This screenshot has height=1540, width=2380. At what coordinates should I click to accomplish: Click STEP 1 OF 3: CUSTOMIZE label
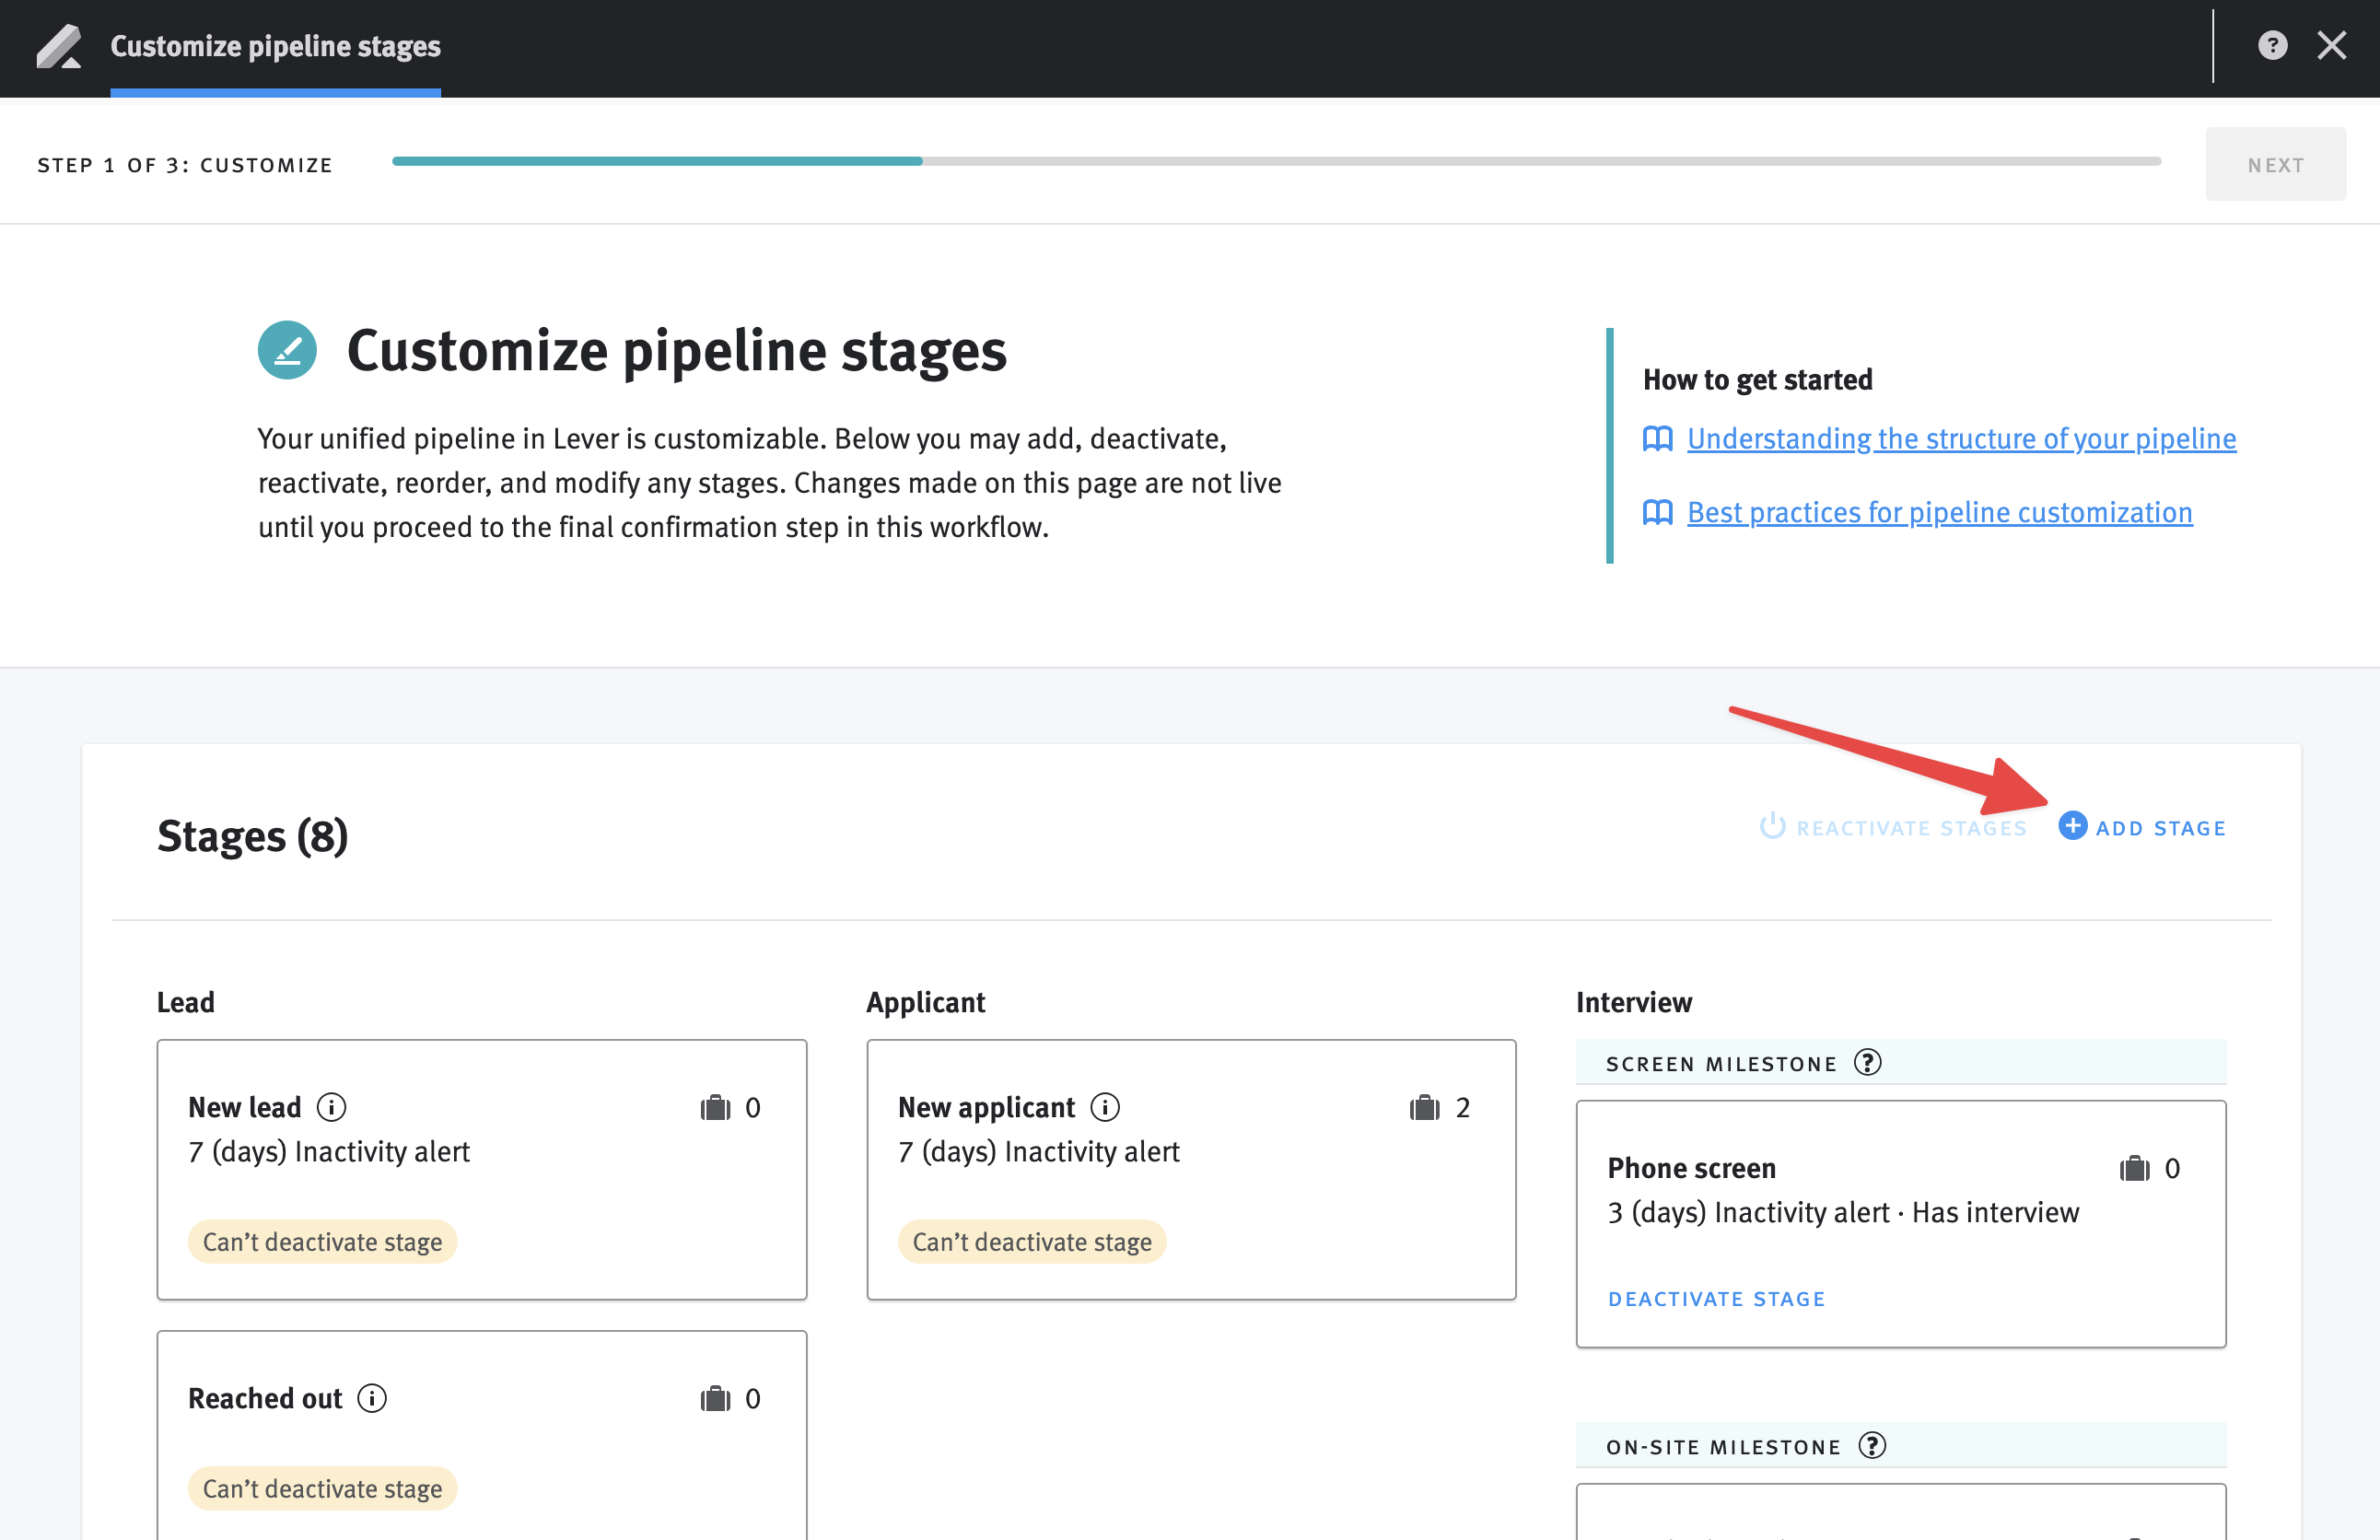point(185,165)
